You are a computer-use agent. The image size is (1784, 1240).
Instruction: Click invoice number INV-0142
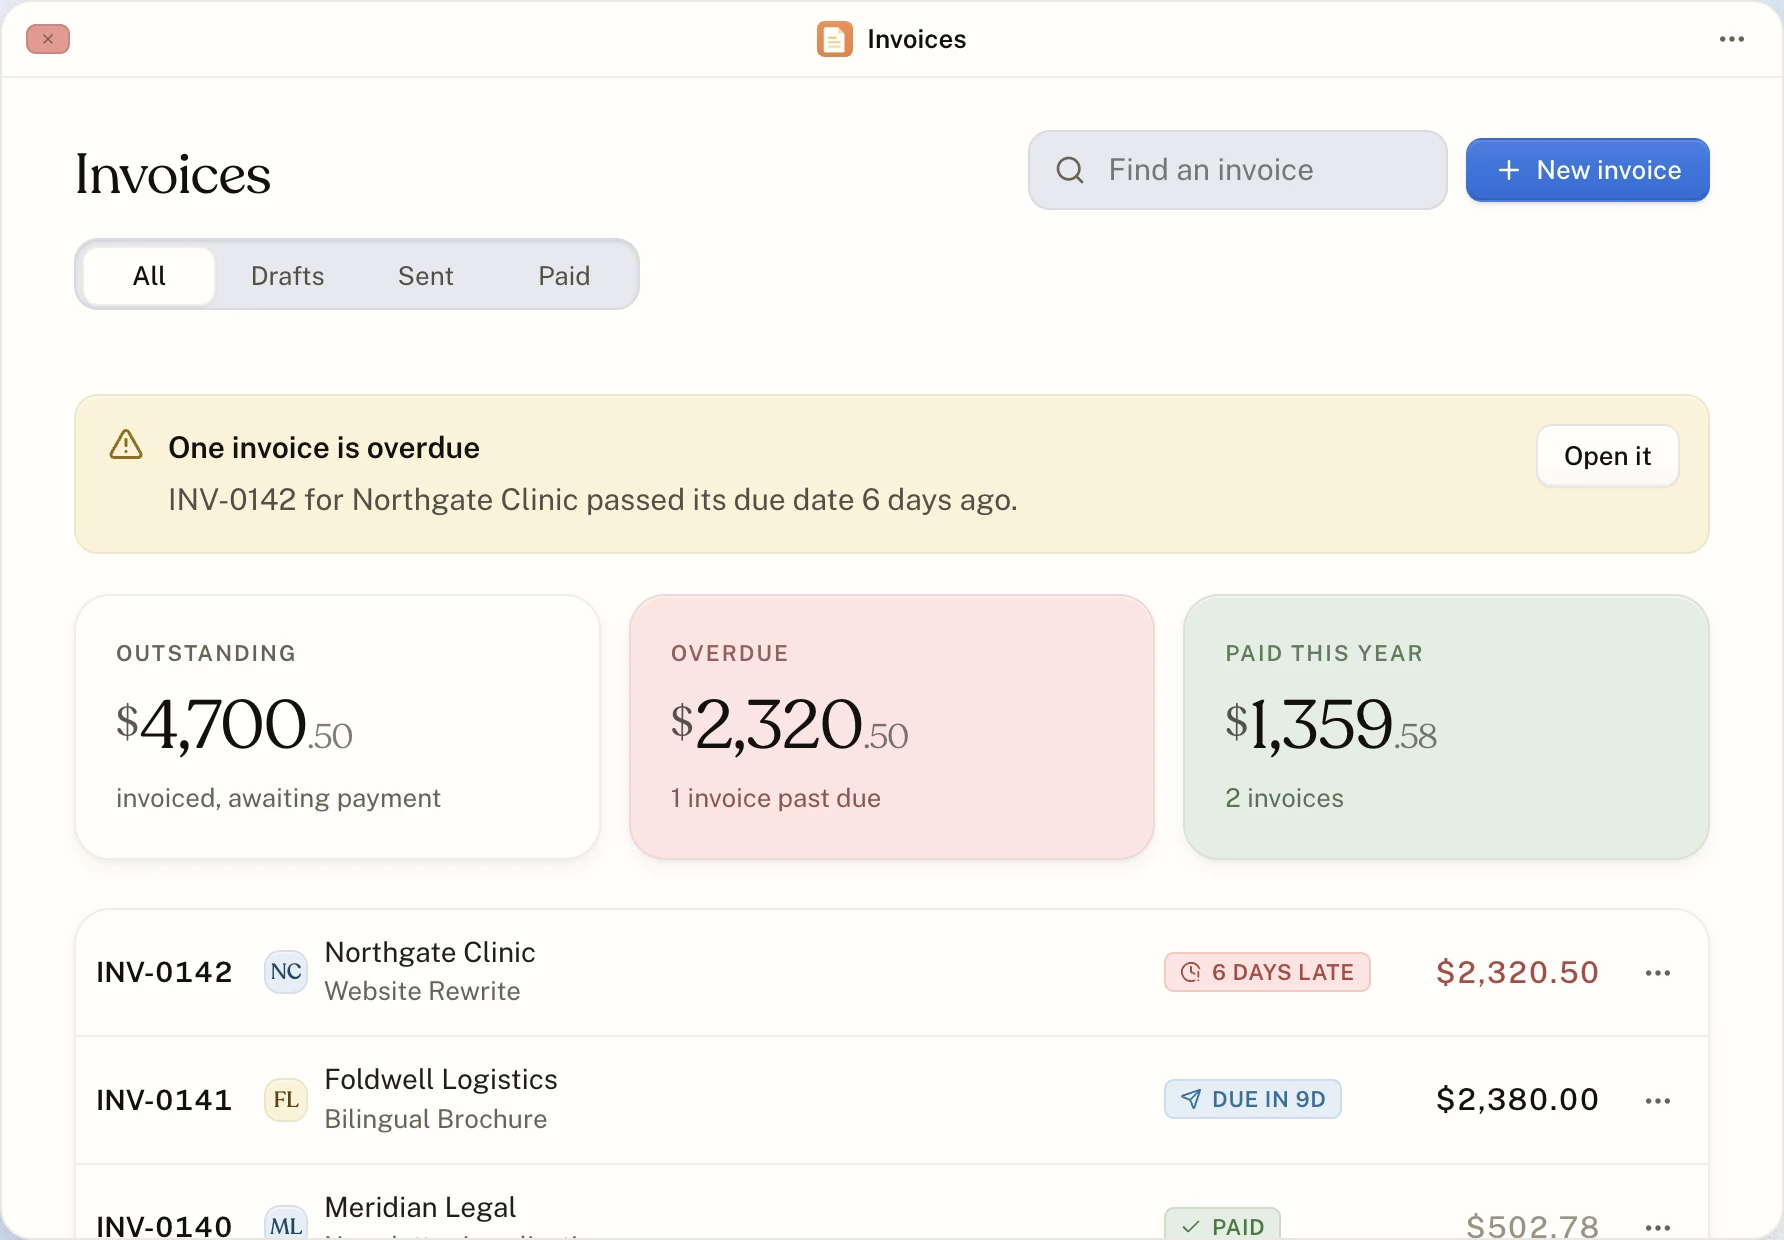point(164,972)
